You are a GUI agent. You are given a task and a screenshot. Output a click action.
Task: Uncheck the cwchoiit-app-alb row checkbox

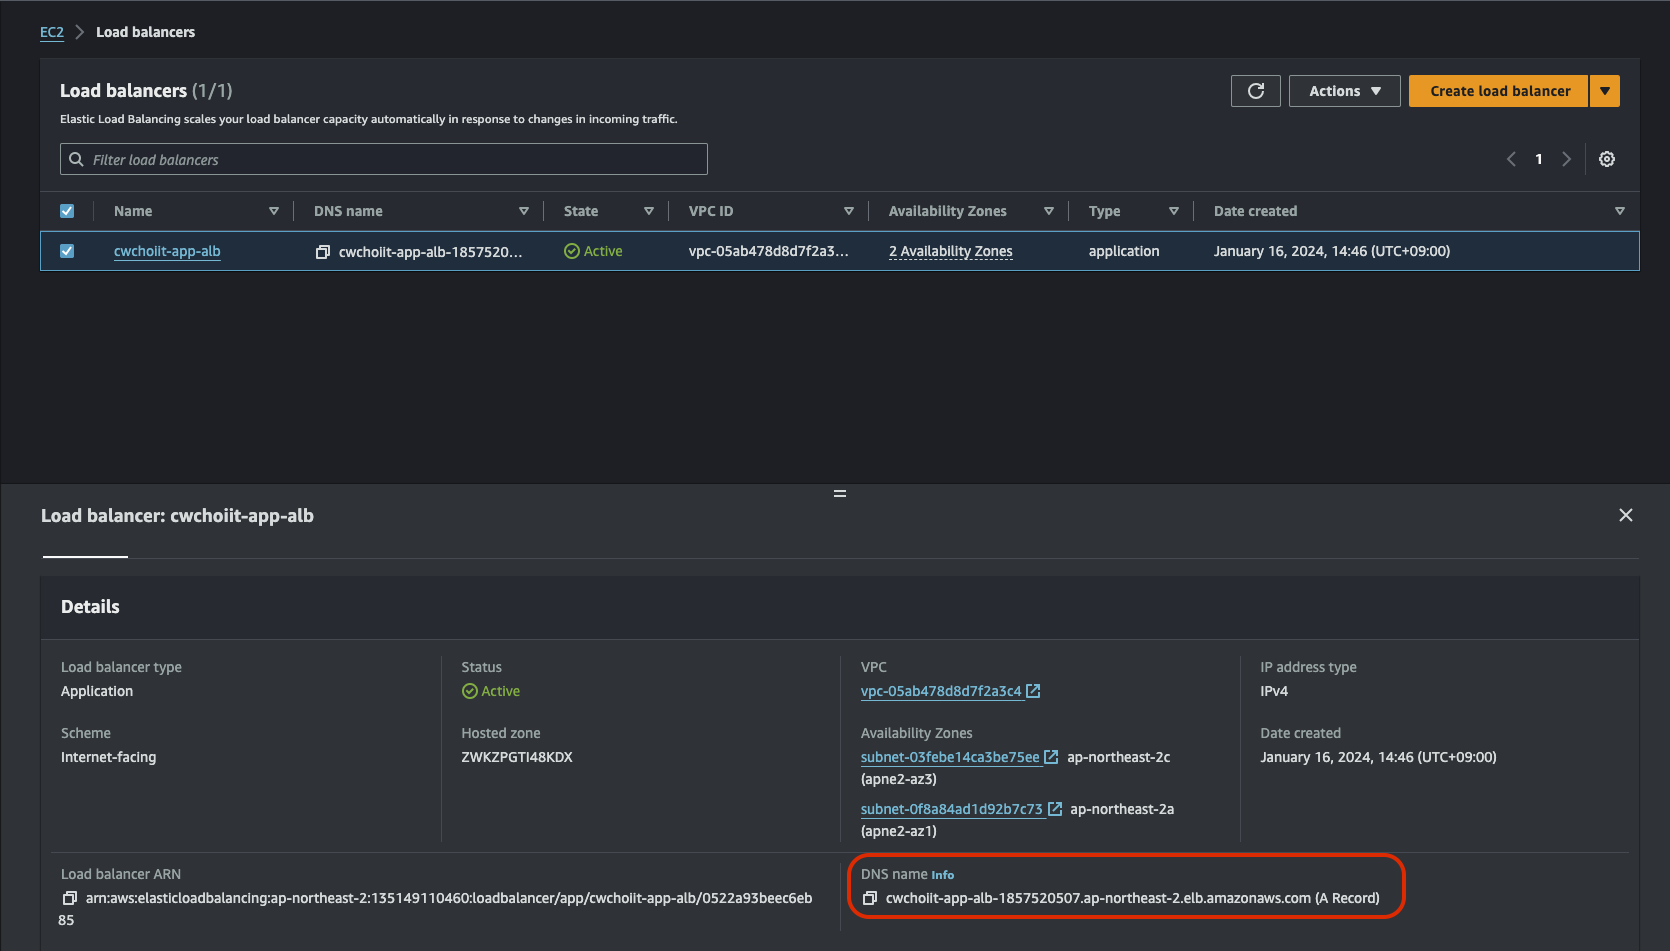[67, 251]
